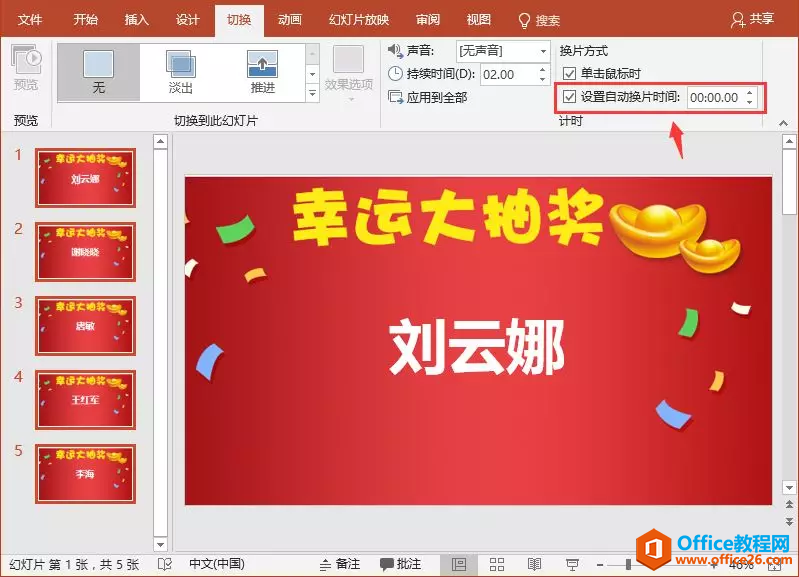799x577 pixels.
Task: Click the zoom slider handle
Action: point(628,565)
